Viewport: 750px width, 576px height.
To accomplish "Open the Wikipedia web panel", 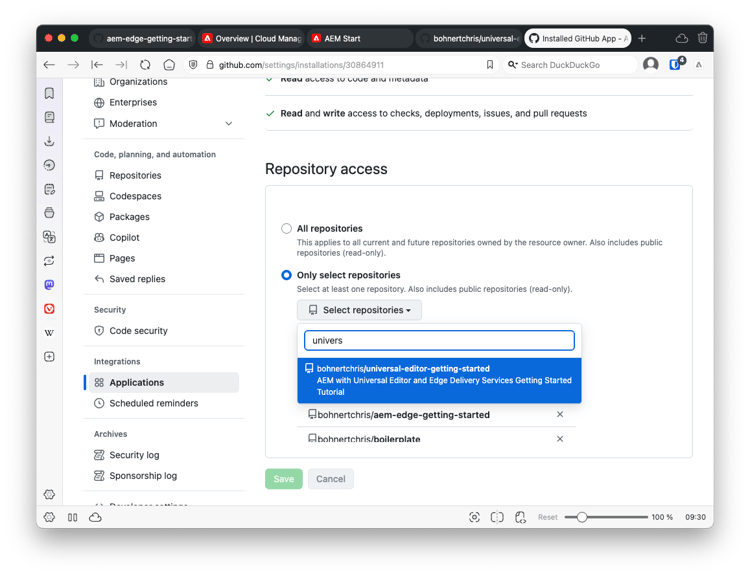I will pyautogui.click(x=49, y=332).
